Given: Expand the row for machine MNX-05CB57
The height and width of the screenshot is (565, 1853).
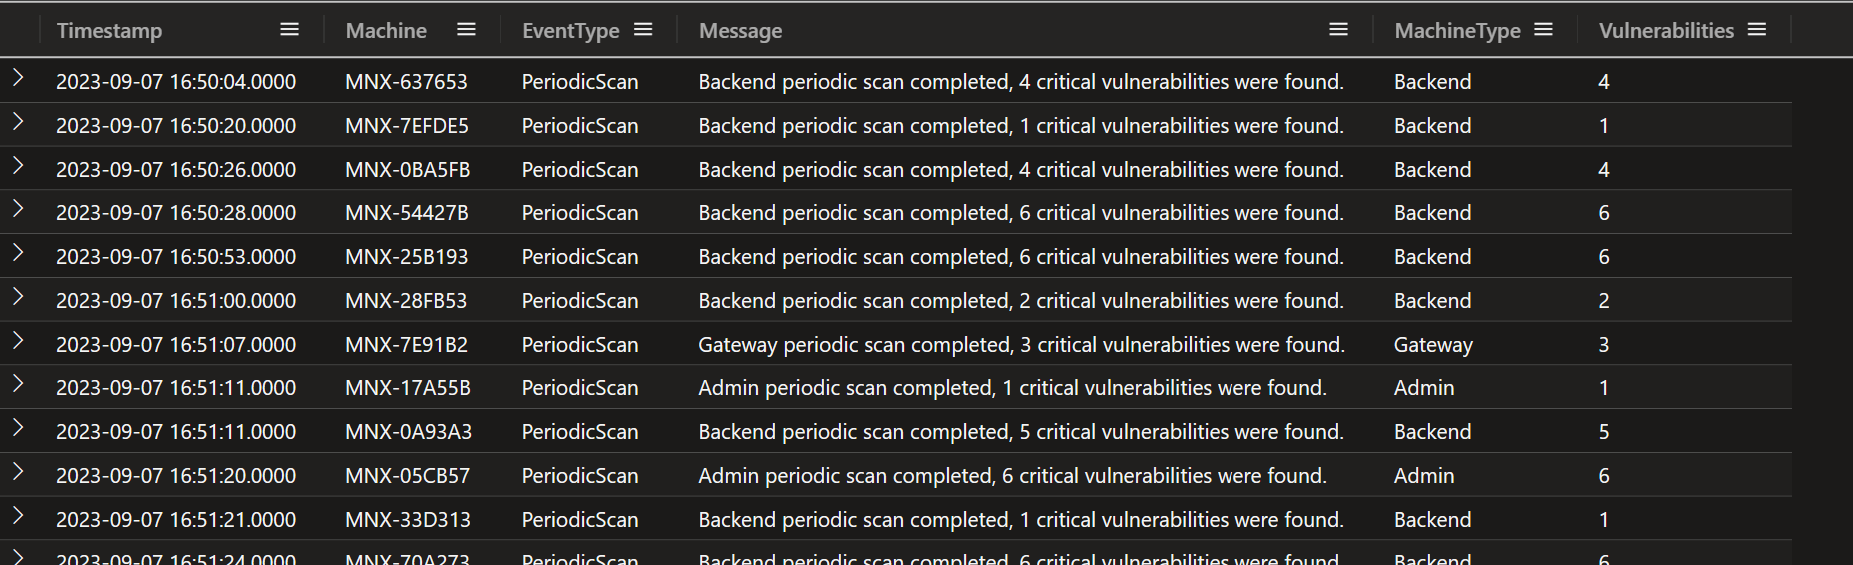Looking at the screenshot, I should click(x=18, y=471).
